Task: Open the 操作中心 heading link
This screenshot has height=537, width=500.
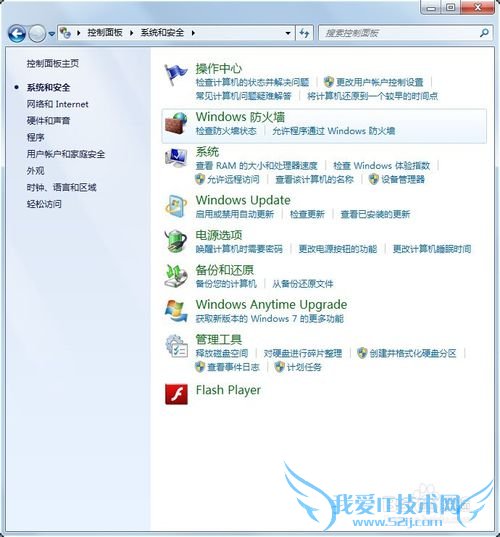Action: (218, 68)
